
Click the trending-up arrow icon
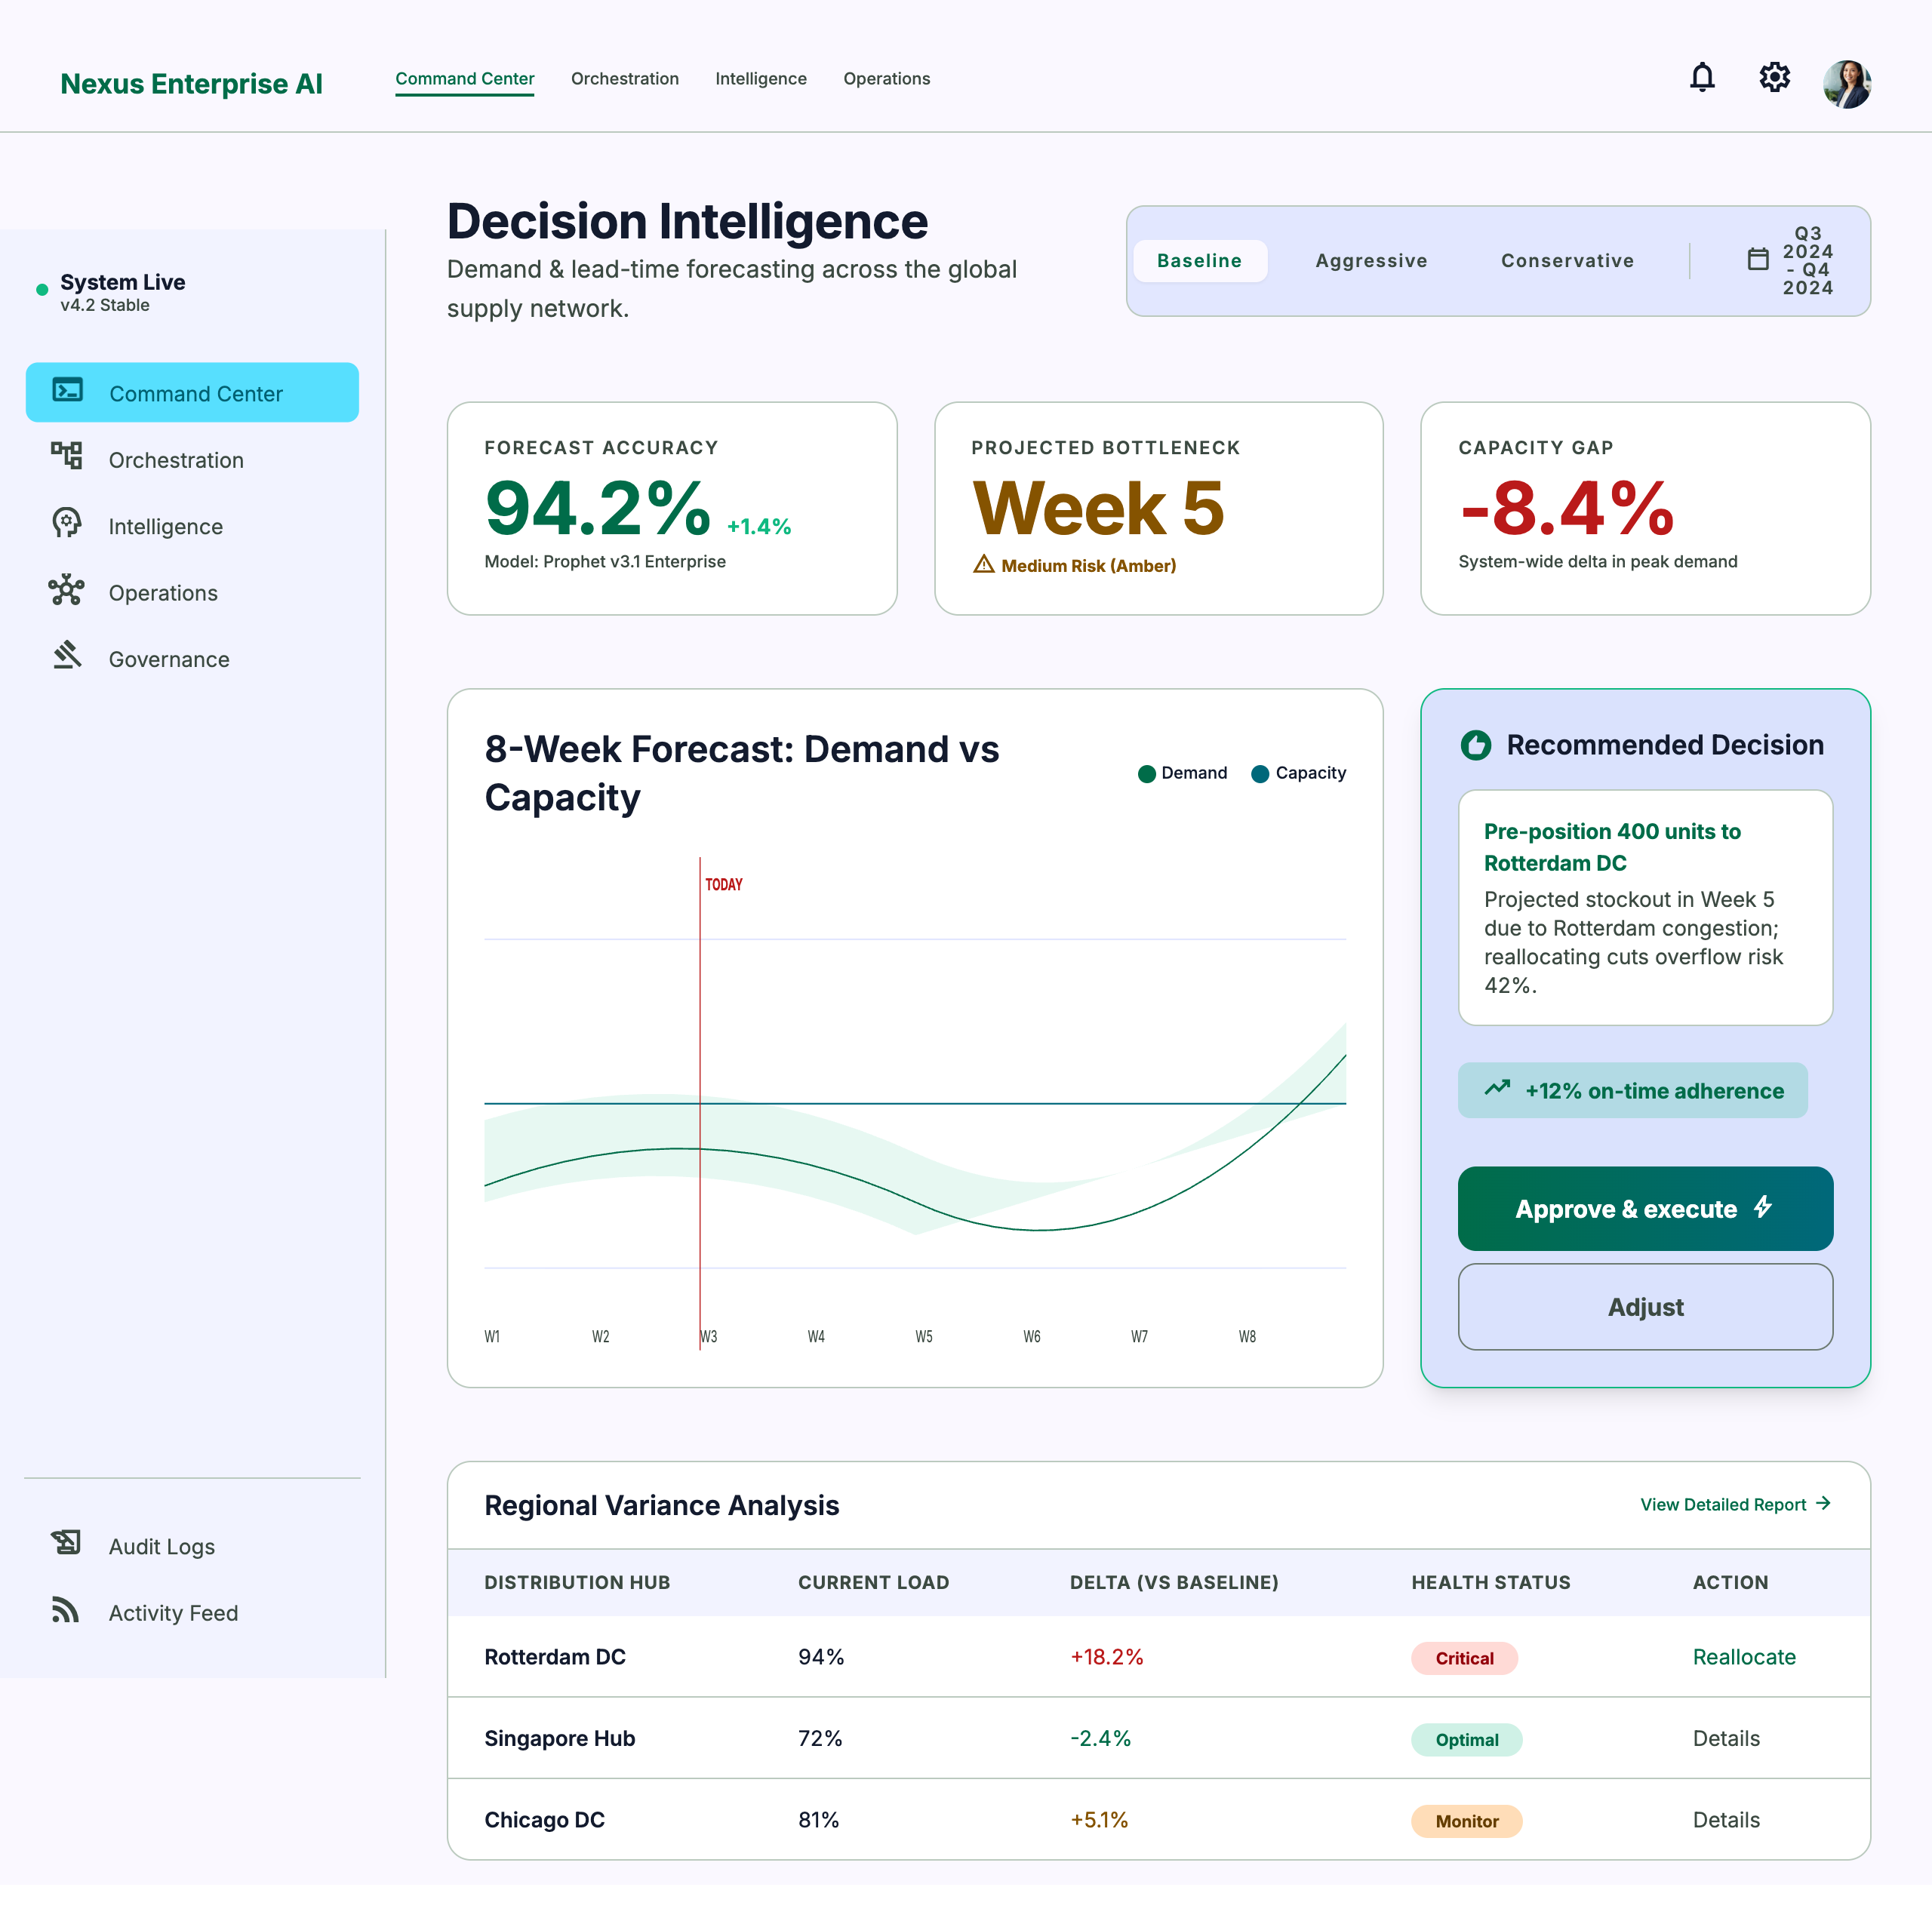click(x=1496, y=1088)
